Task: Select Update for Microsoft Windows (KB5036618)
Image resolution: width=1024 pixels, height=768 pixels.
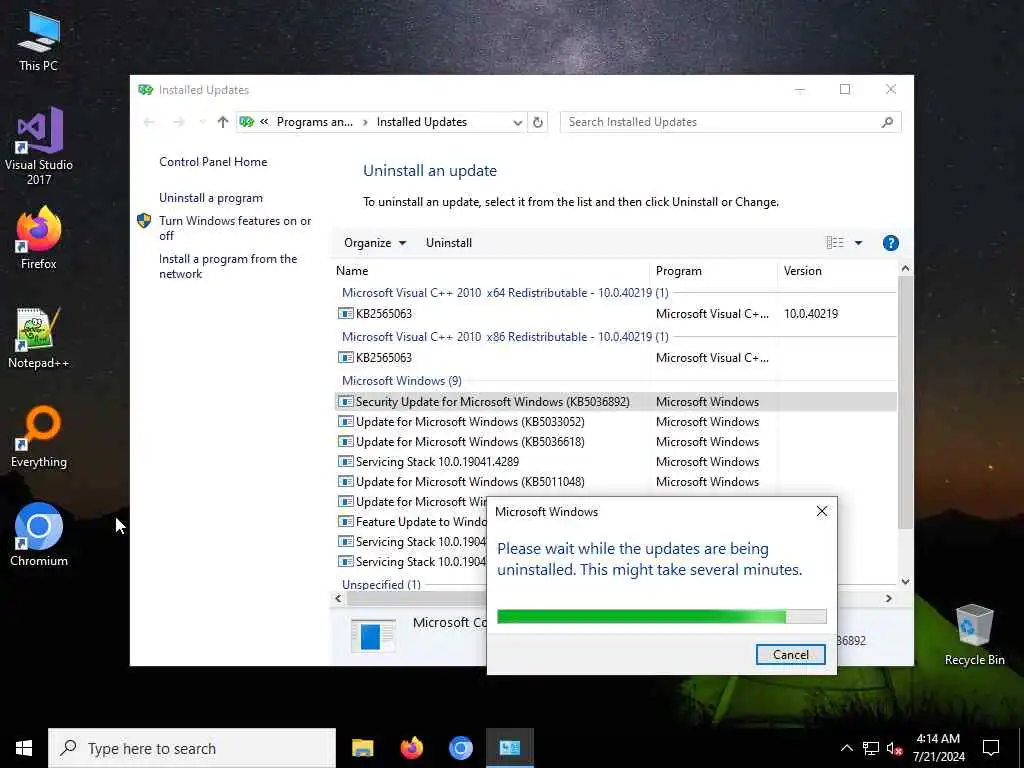Action: [x=615, y=442]
